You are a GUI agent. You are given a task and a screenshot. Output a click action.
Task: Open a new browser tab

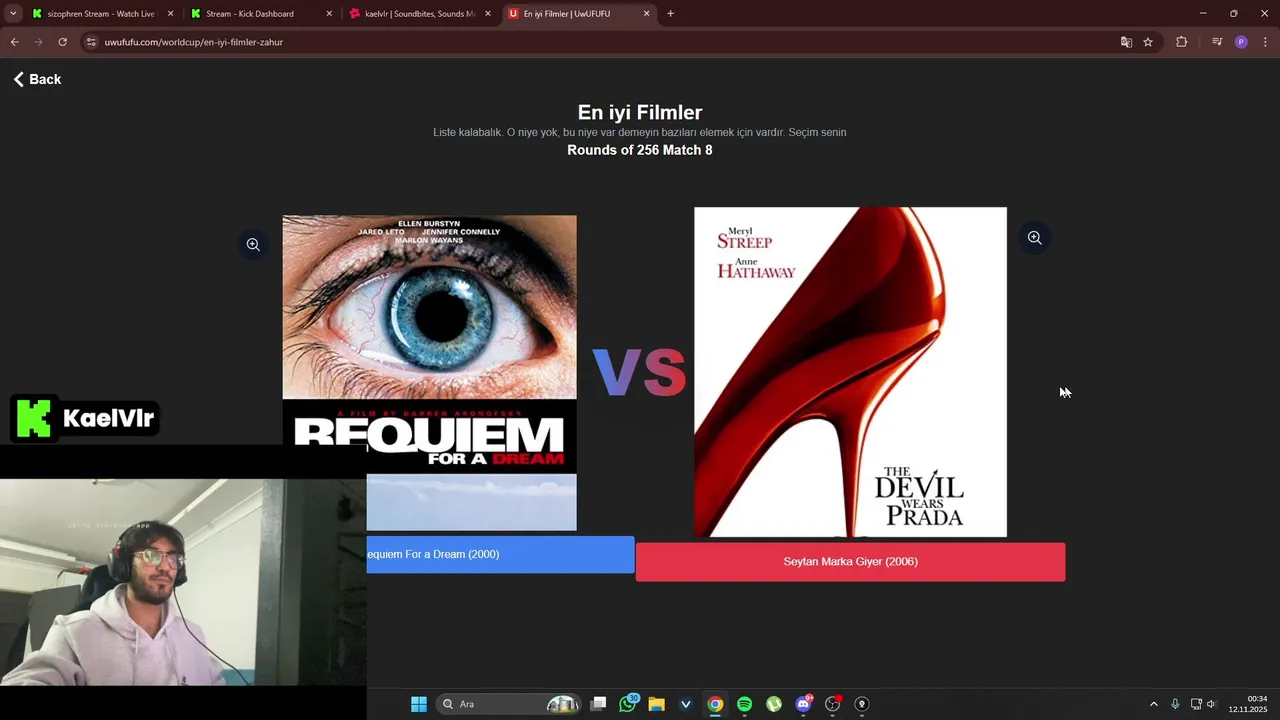[670, 14]
